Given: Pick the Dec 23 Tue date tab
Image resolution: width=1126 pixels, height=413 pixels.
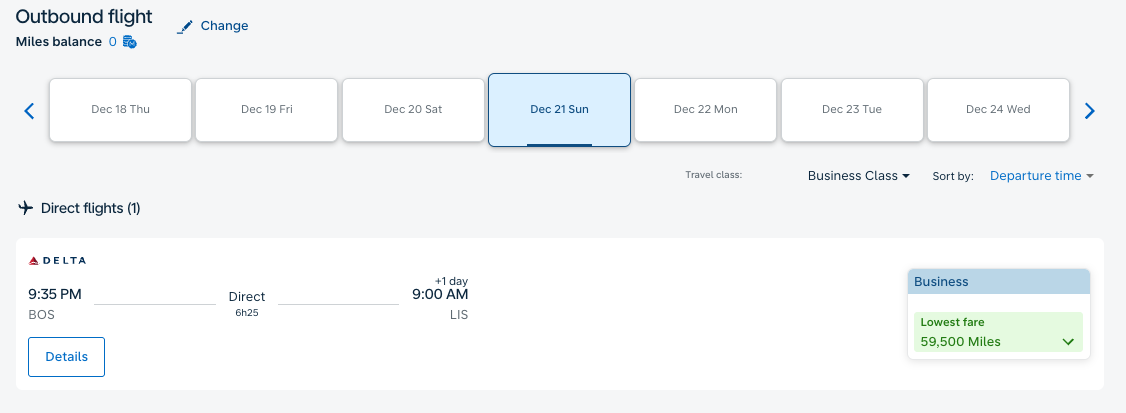Looking at the screenshot, I should [852, 110].
